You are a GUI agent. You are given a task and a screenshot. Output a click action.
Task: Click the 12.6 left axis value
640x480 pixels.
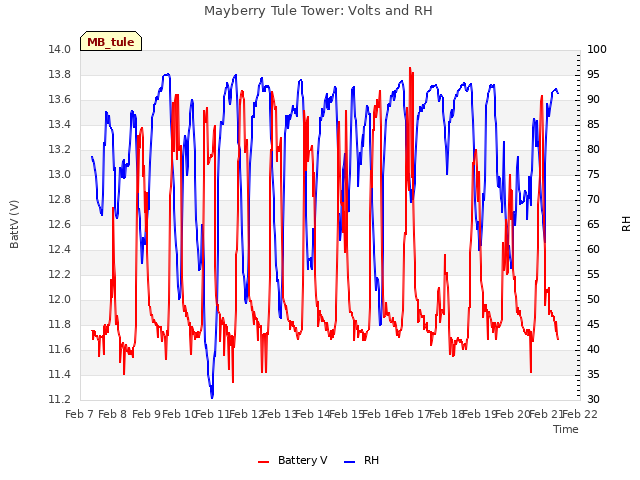(x=60, y=224)
